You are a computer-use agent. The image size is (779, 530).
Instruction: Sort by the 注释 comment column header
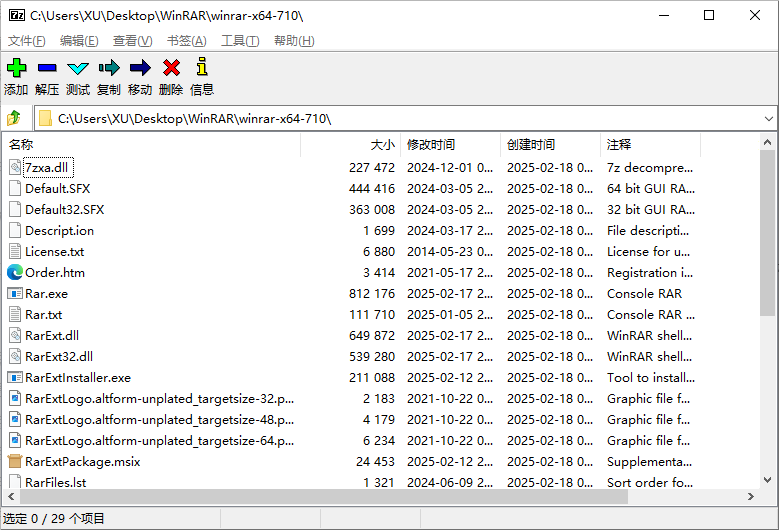650,145
